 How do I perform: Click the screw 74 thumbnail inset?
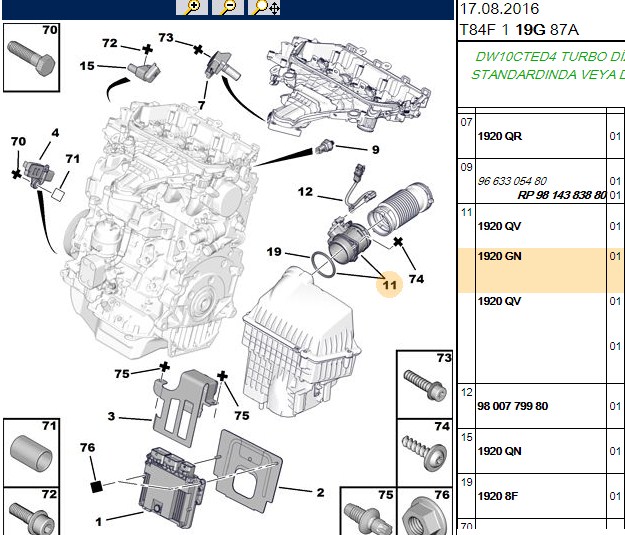coord(425,452)
